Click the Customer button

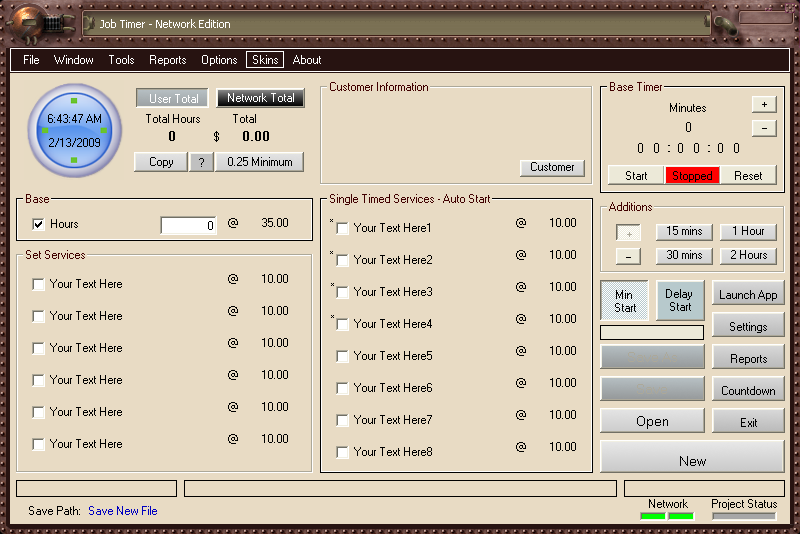(552, 167)
